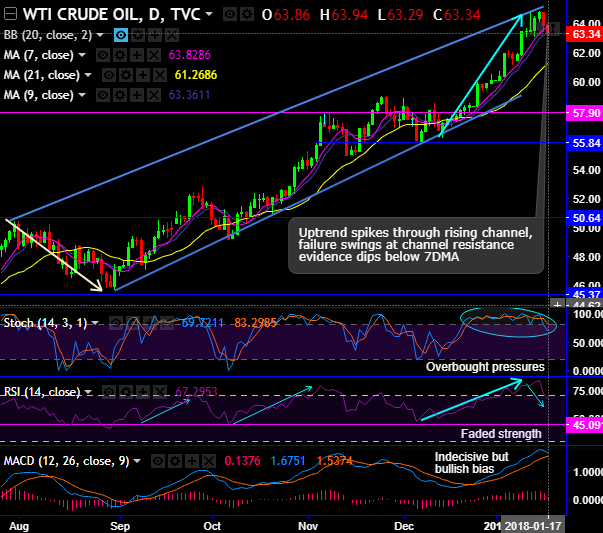Screen dimensions: 603x533
Task: Click the Sep marker on the time axis
Action: [x=120, y=526]
